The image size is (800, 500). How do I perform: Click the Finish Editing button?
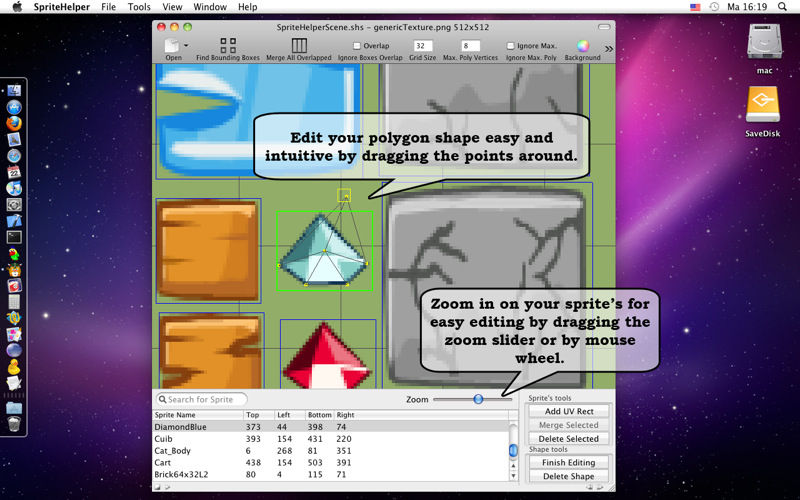coord(569,462)
